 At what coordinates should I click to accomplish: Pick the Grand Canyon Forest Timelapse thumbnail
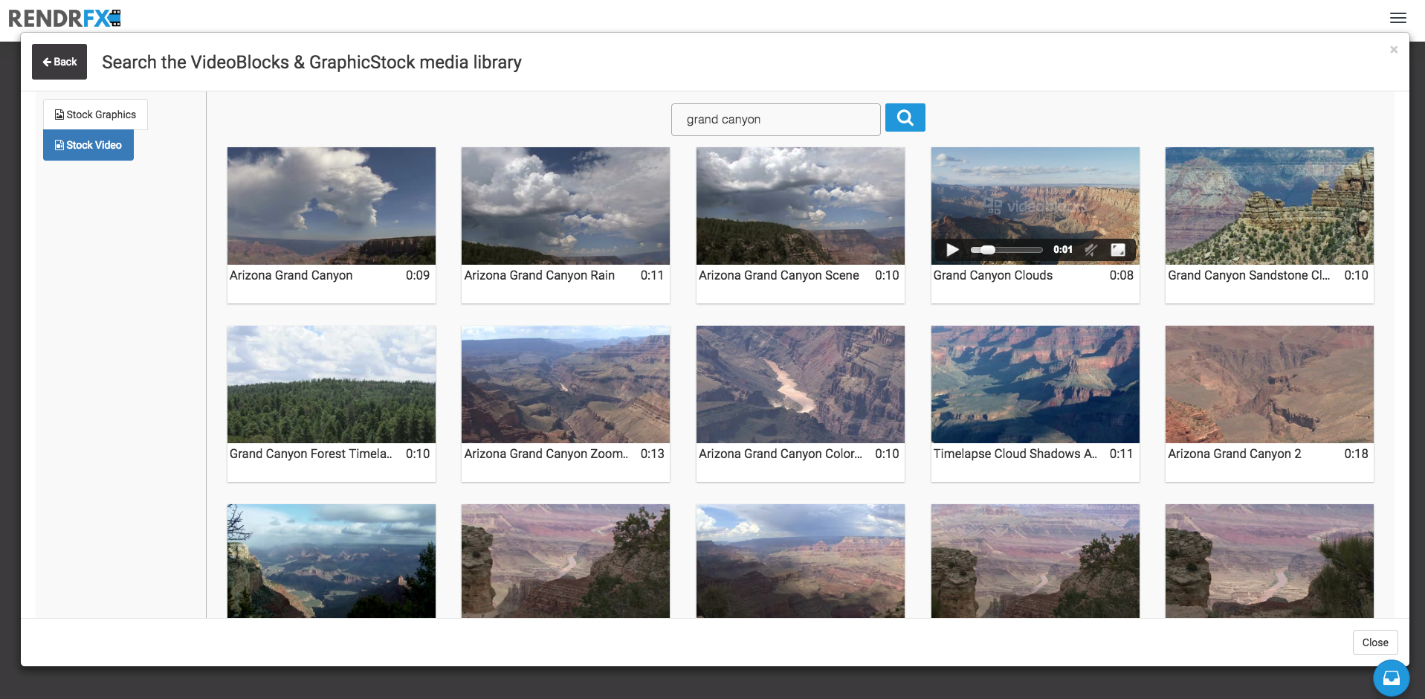[331, 384]
